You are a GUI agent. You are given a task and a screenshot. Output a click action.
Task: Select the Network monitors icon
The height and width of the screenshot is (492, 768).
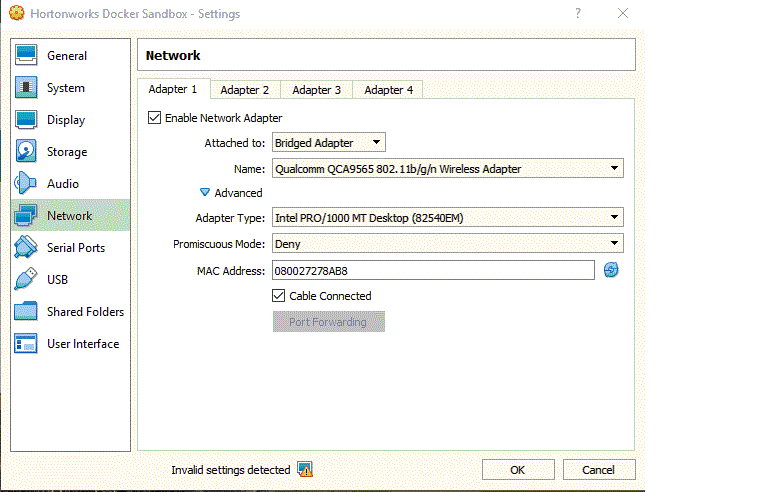click(x=26, y=215)
